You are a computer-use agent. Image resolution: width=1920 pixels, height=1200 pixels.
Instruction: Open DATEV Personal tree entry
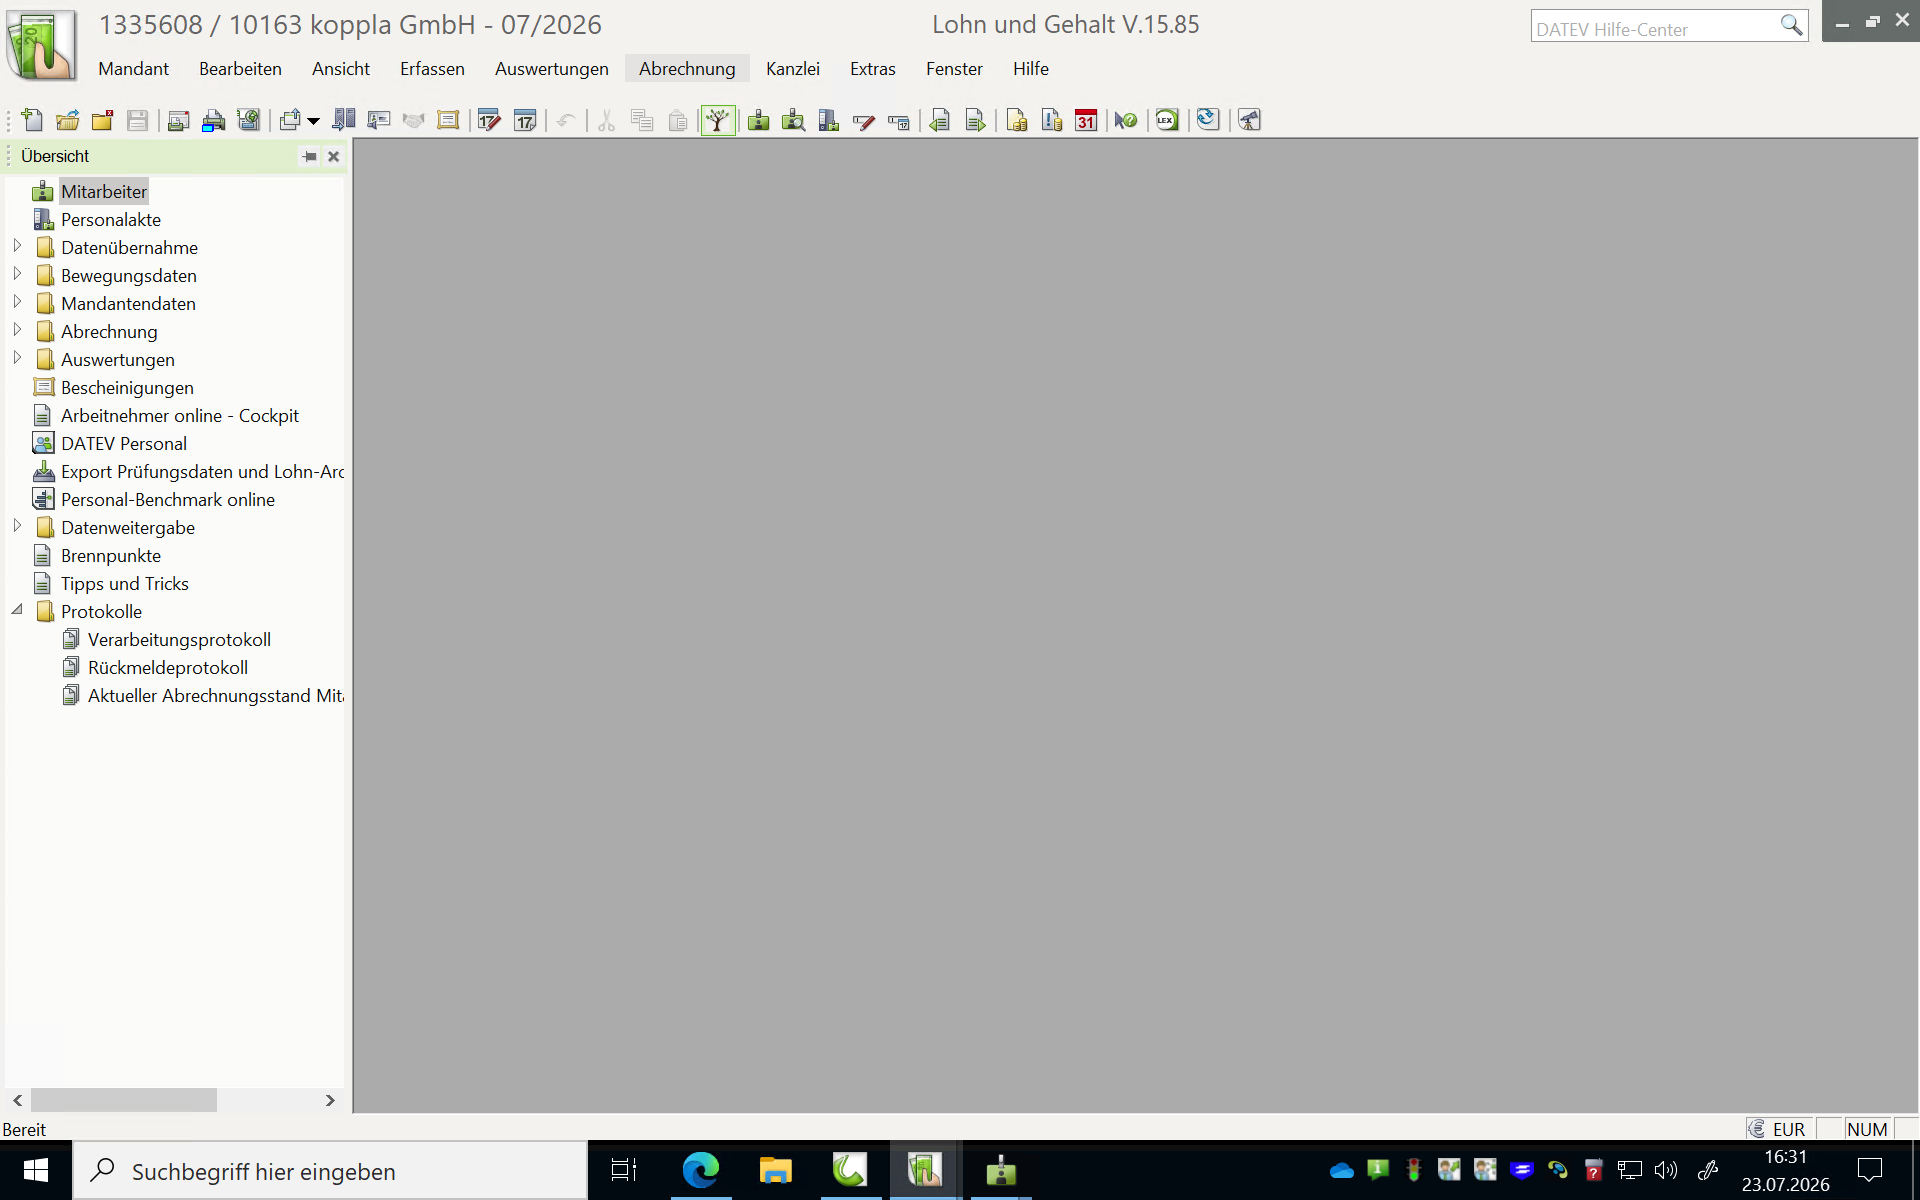(124, 444)
